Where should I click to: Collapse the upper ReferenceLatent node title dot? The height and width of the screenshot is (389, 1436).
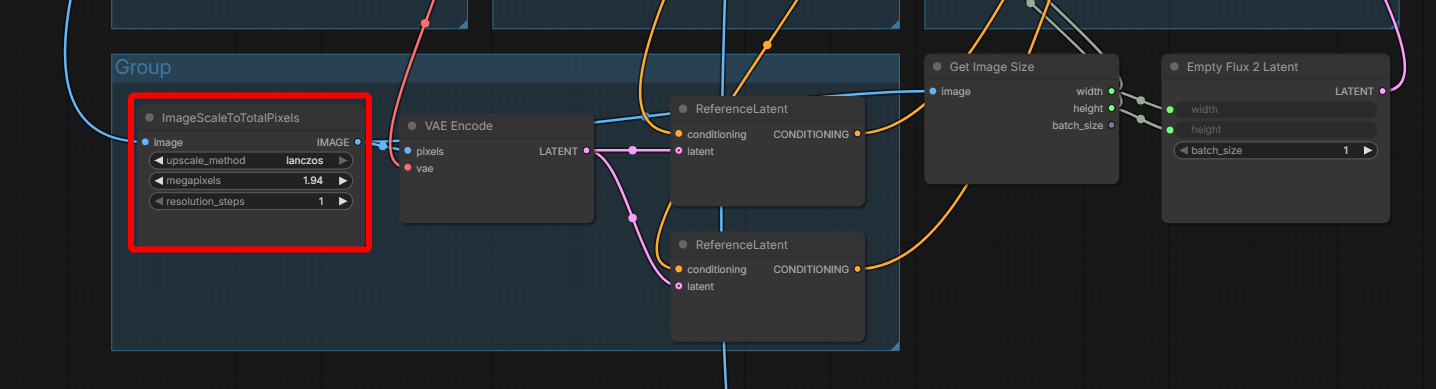683,109
